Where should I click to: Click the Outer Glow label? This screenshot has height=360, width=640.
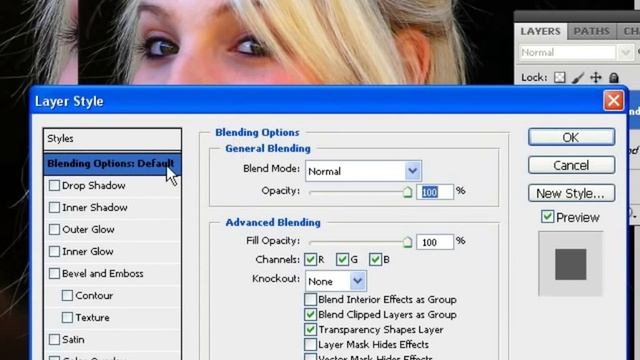click(88, 229)
